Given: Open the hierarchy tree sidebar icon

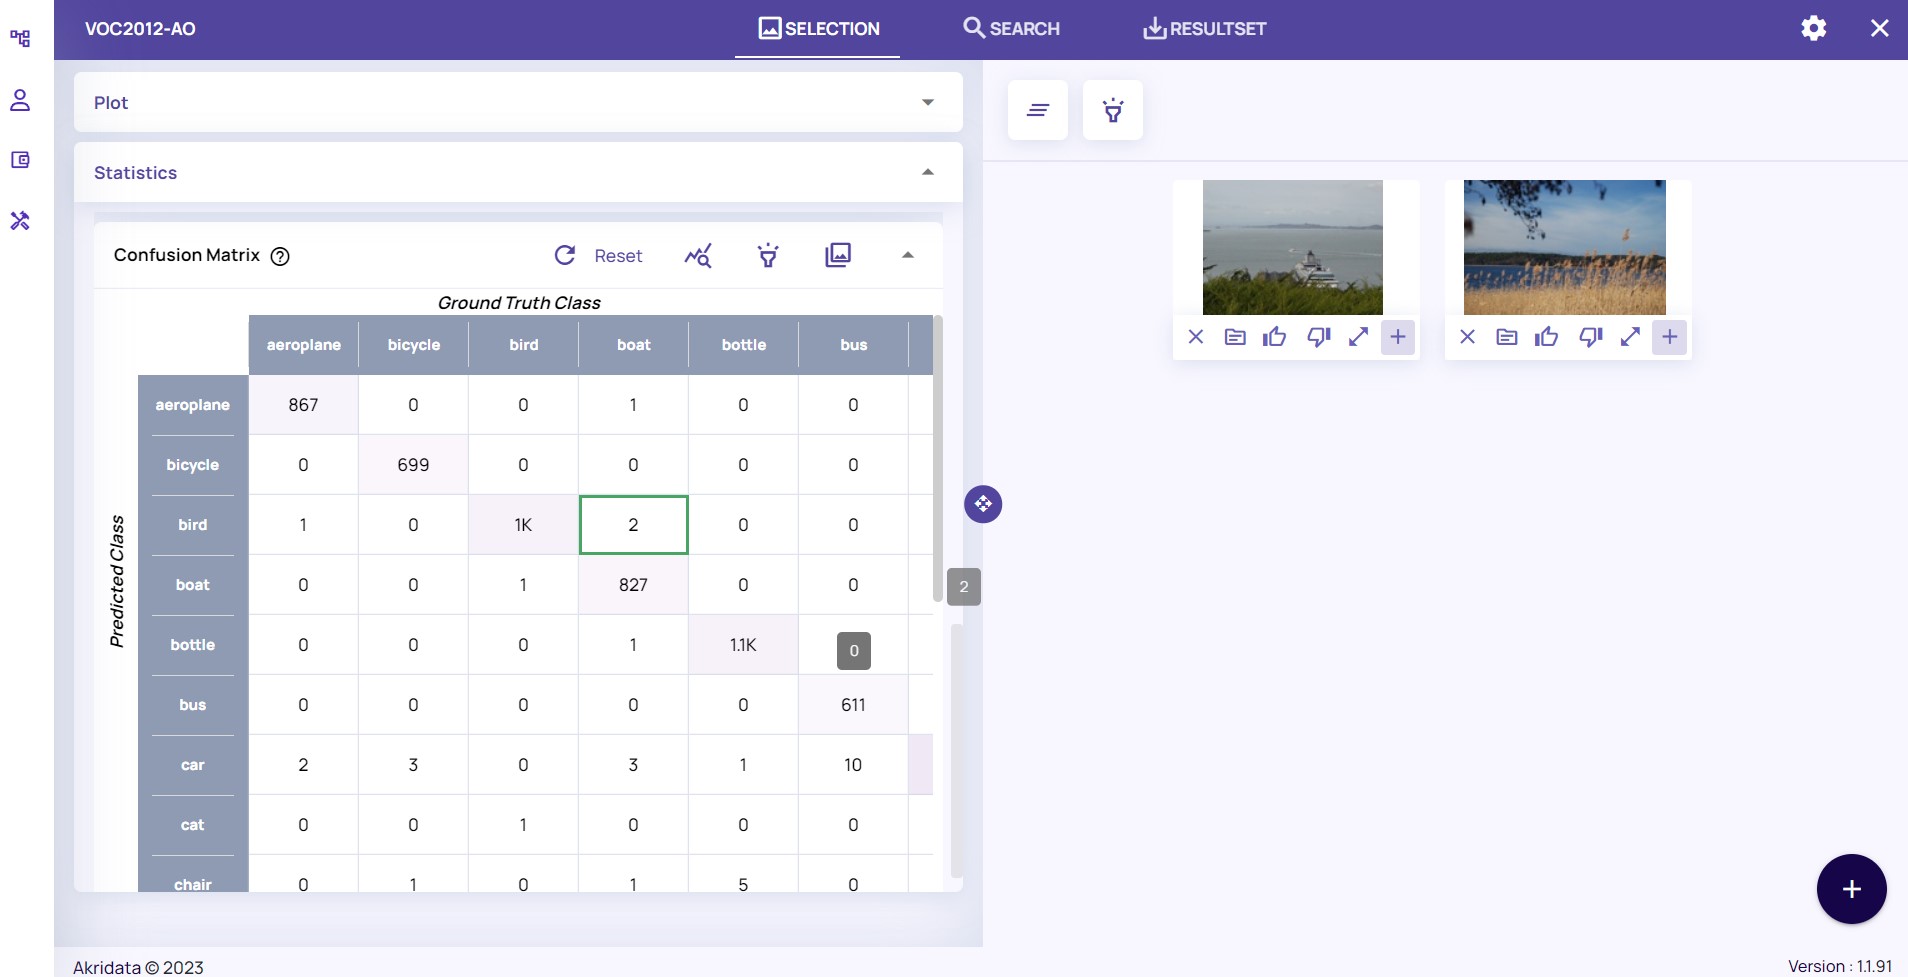Looking at the screenshot, I should click(x=20, y=38).
